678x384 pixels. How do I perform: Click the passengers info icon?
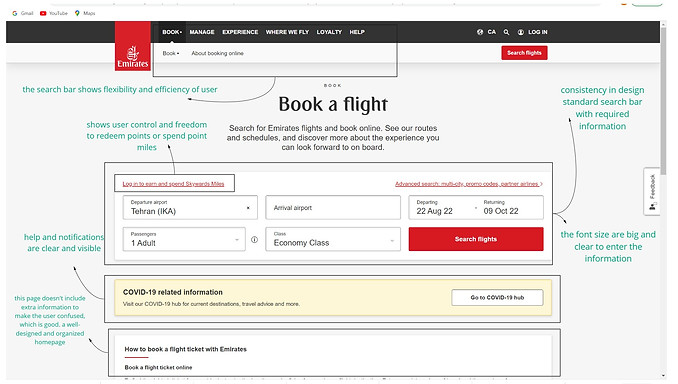coord(254,240)
